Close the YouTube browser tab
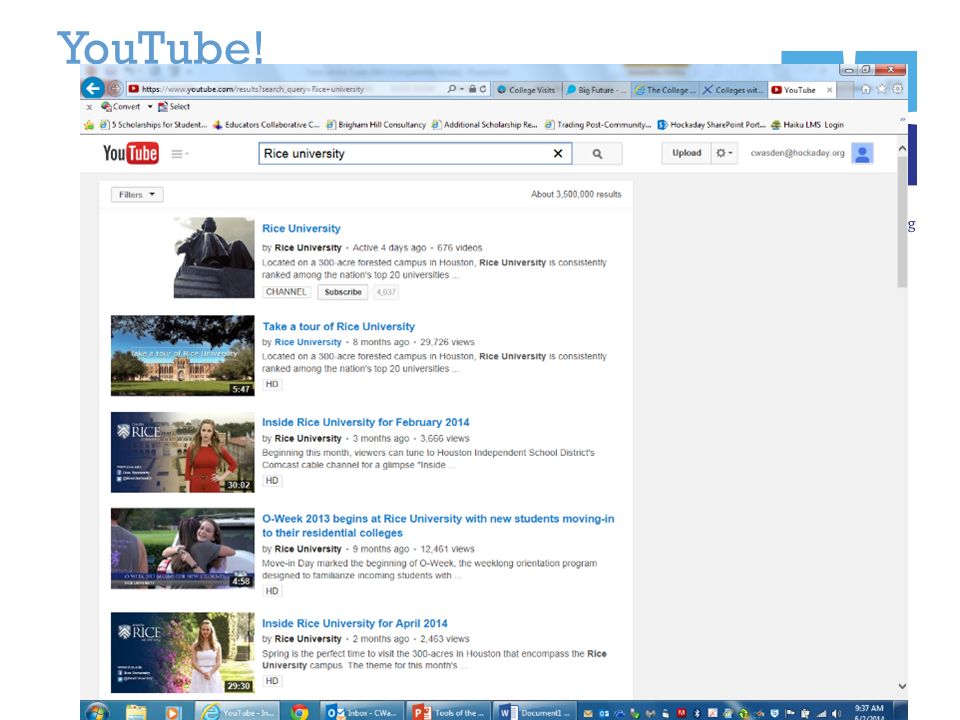Image resolution: width=960 pixels, height=720 pixels. [830, 89]
